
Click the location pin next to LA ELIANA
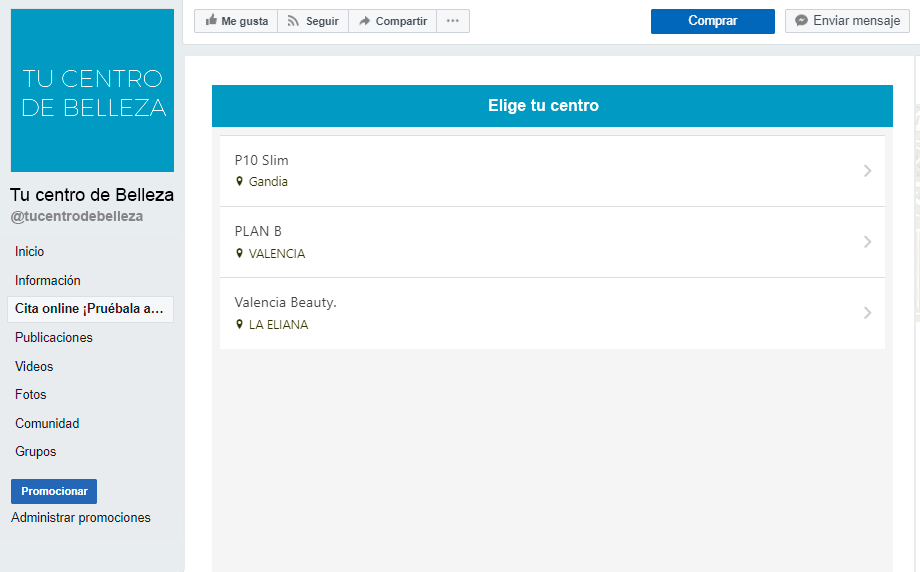pyautogui.click(x=239, y=324)
